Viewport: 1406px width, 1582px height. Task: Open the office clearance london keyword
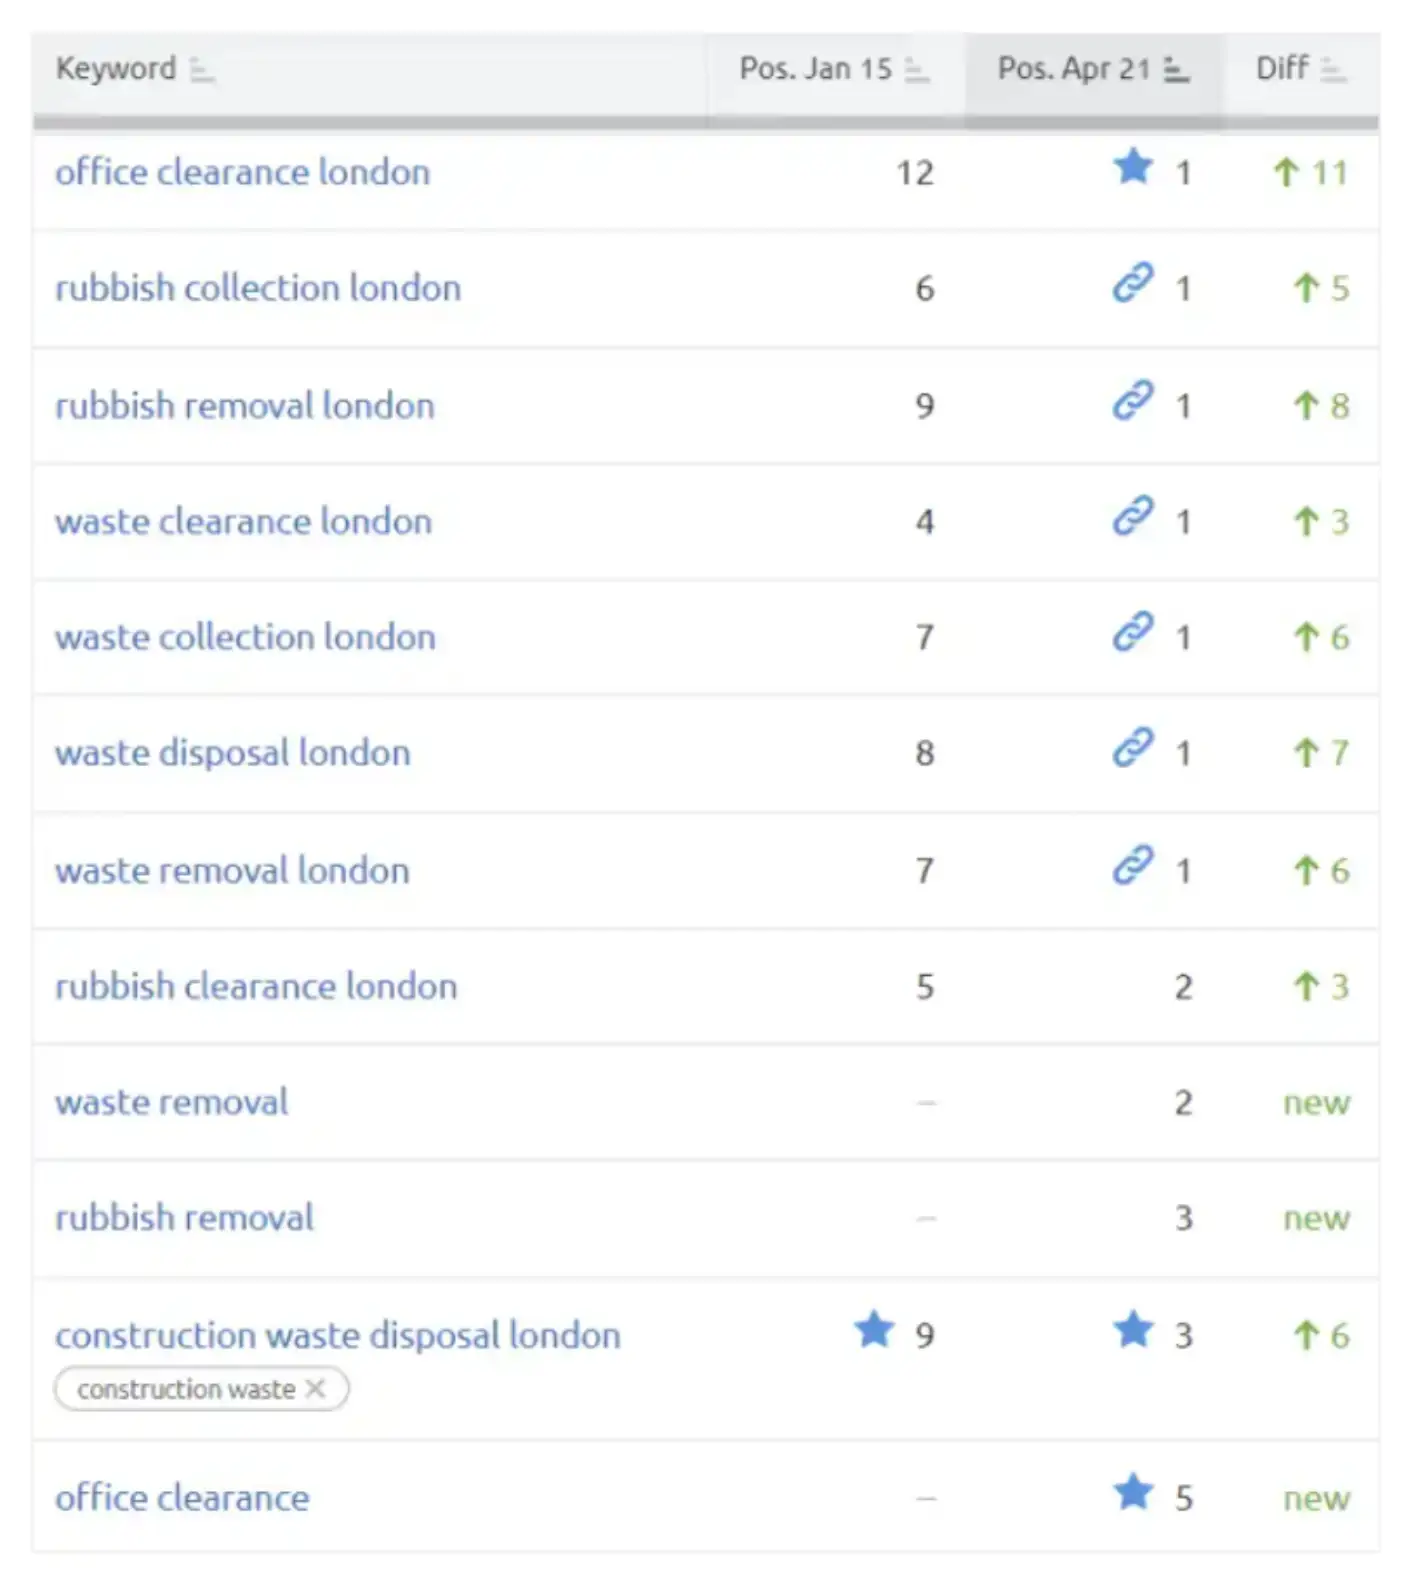(x=242, y=172)
